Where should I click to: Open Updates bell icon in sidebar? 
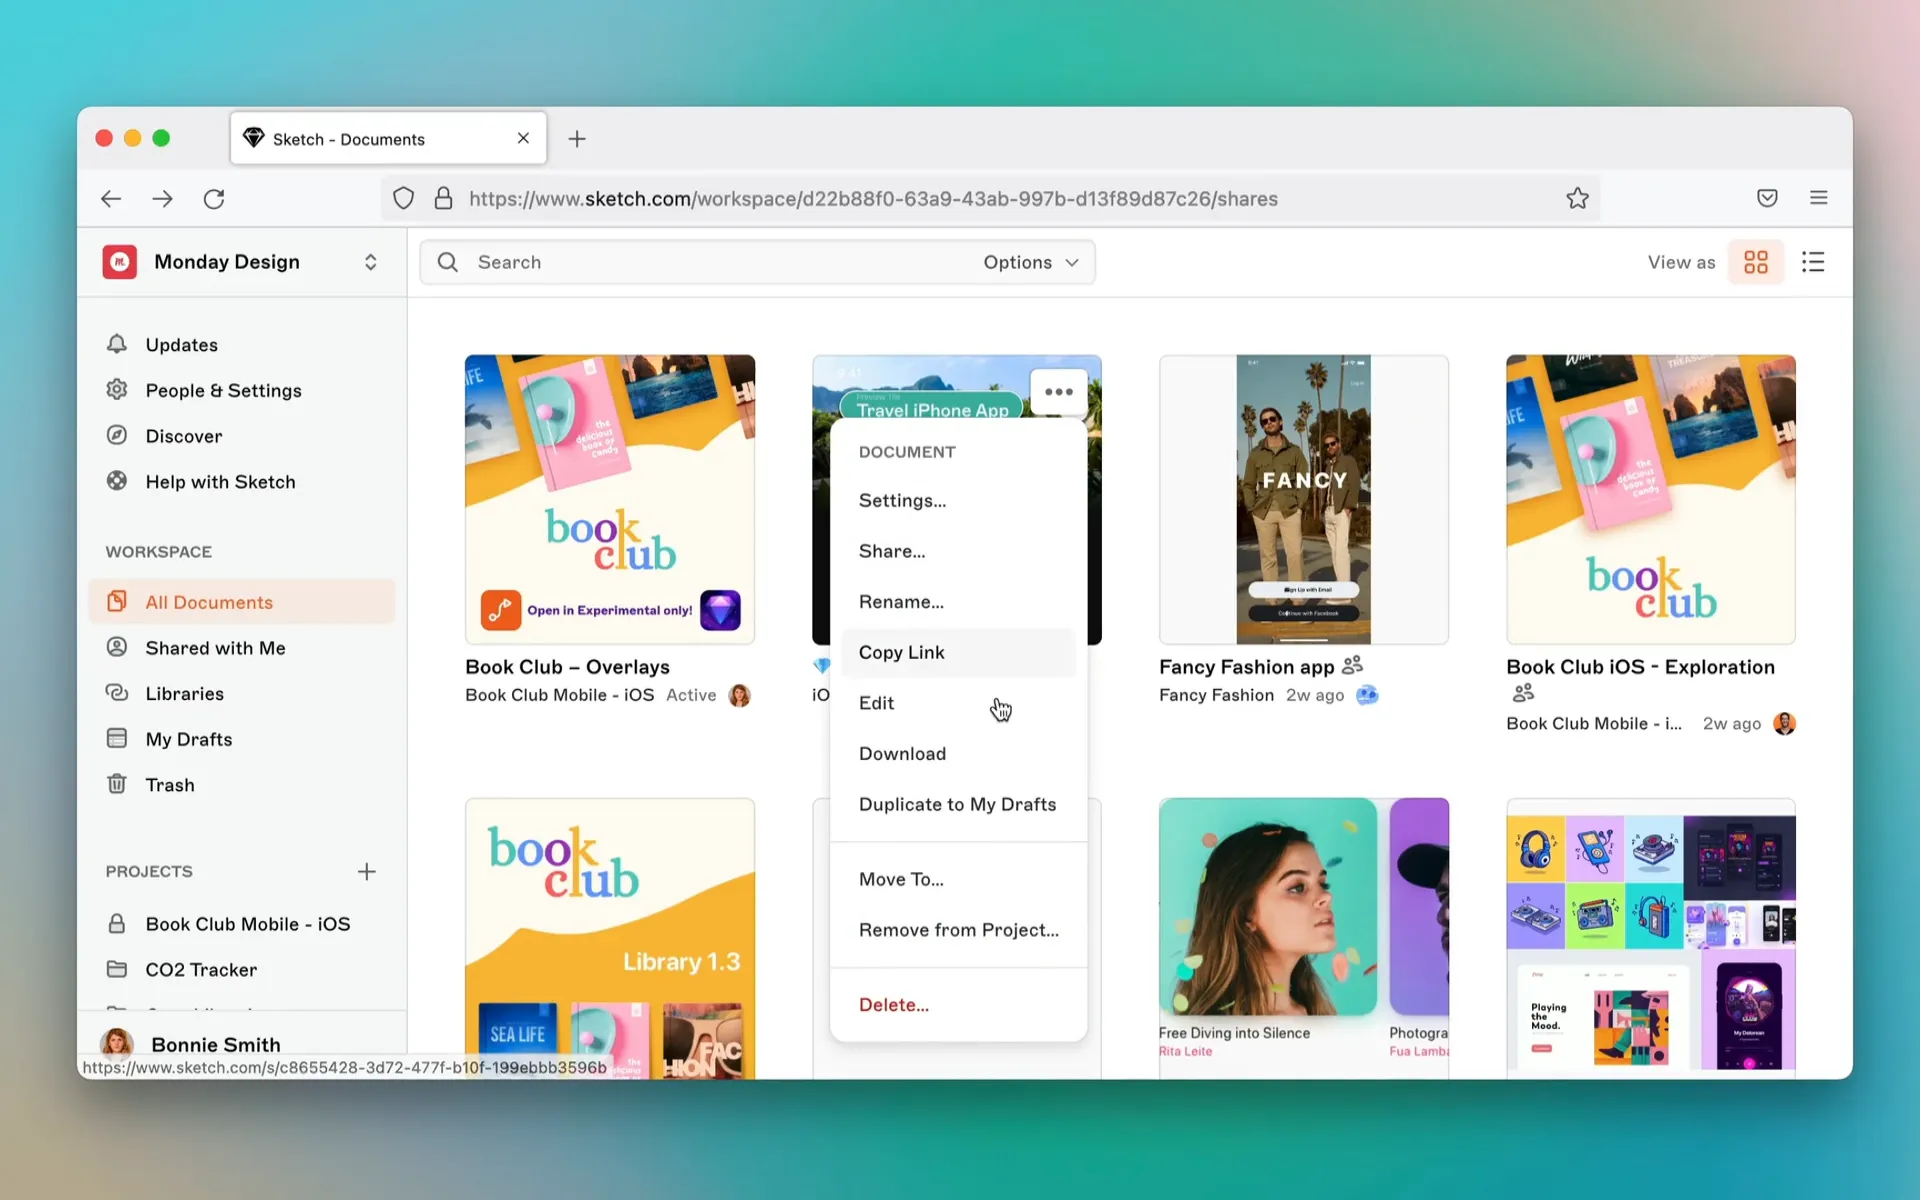[x=117, y=344]
